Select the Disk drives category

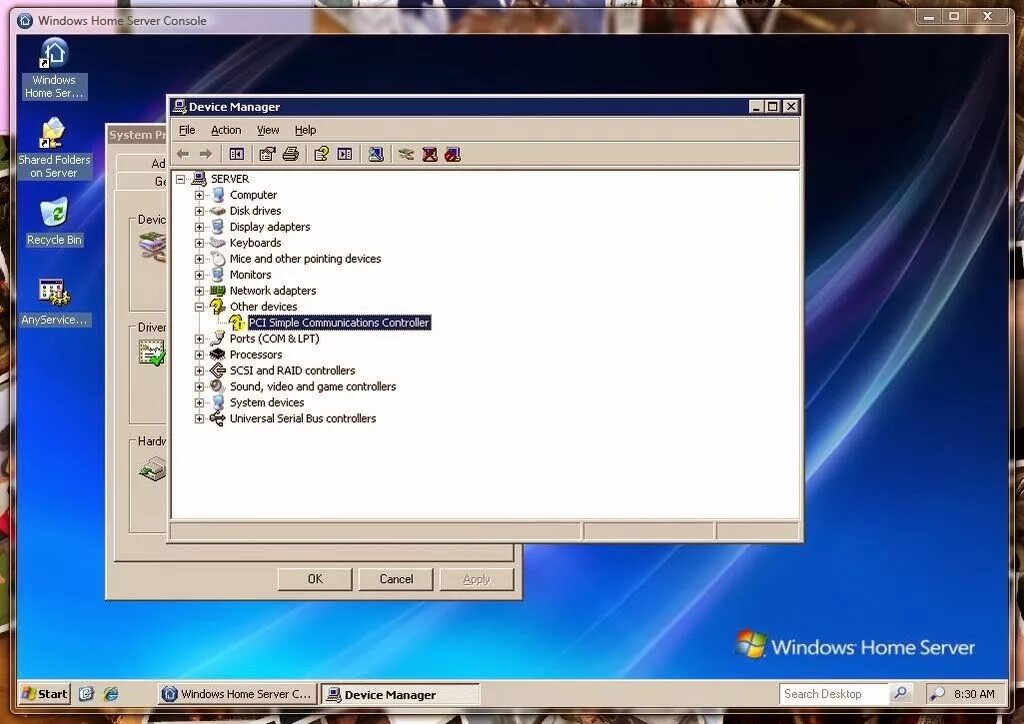[255, 211]
